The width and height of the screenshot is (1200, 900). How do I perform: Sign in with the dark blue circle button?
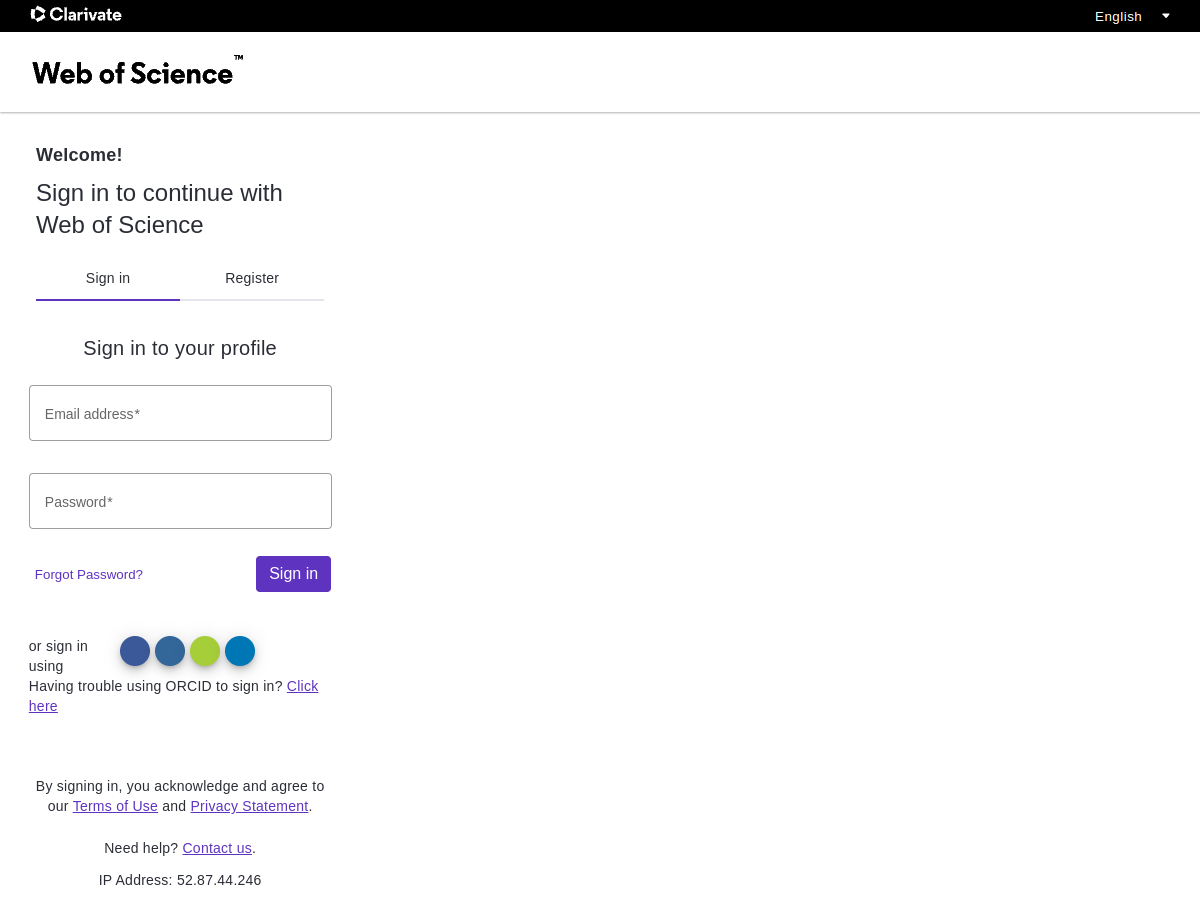pyautogui.click(x=135, y=651)
